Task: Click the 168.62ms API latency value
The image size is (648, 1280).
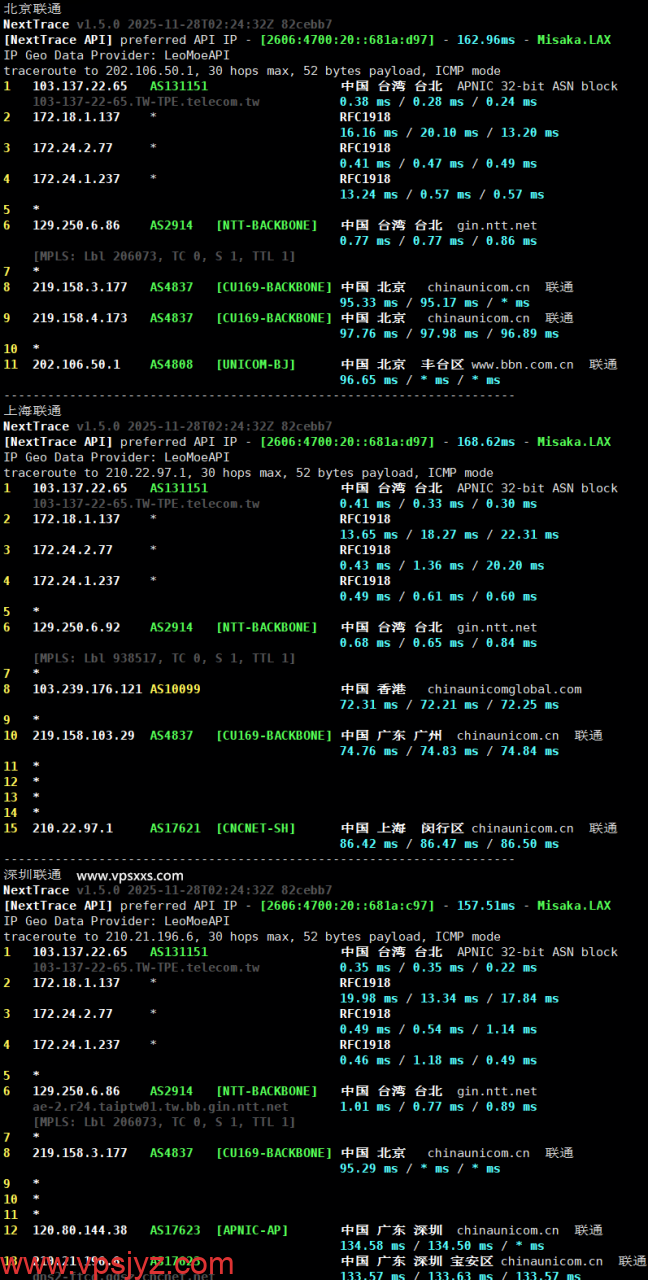Action: [485, 441]
